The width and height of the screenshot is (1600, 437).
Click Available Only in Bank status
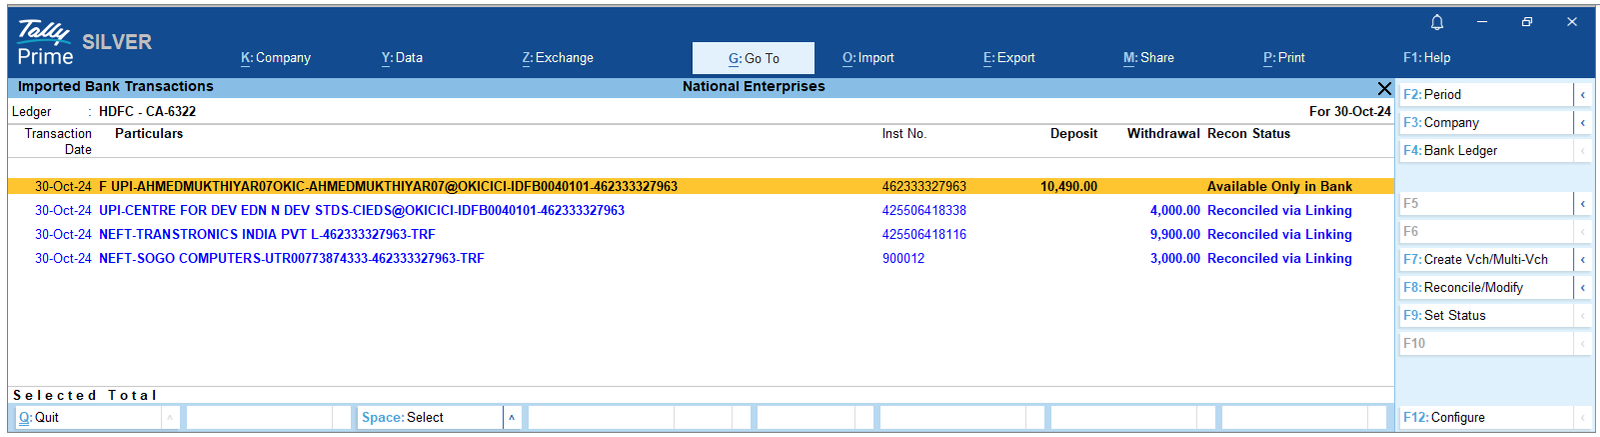pyautogui.click(x=1279, y=186)
